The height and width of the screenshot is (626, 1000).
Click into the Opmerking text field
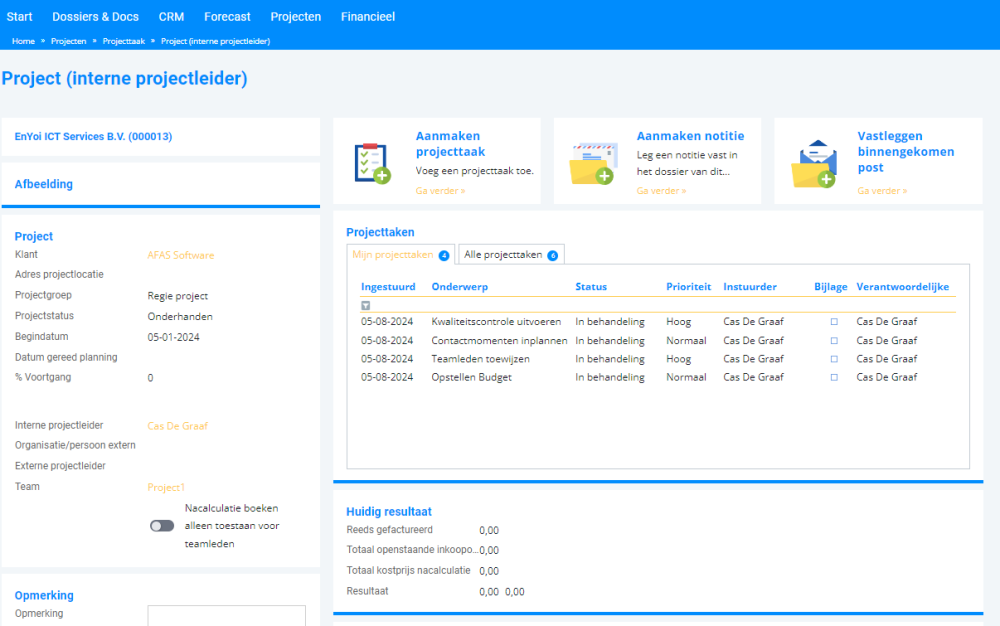[x=226, y=615]
